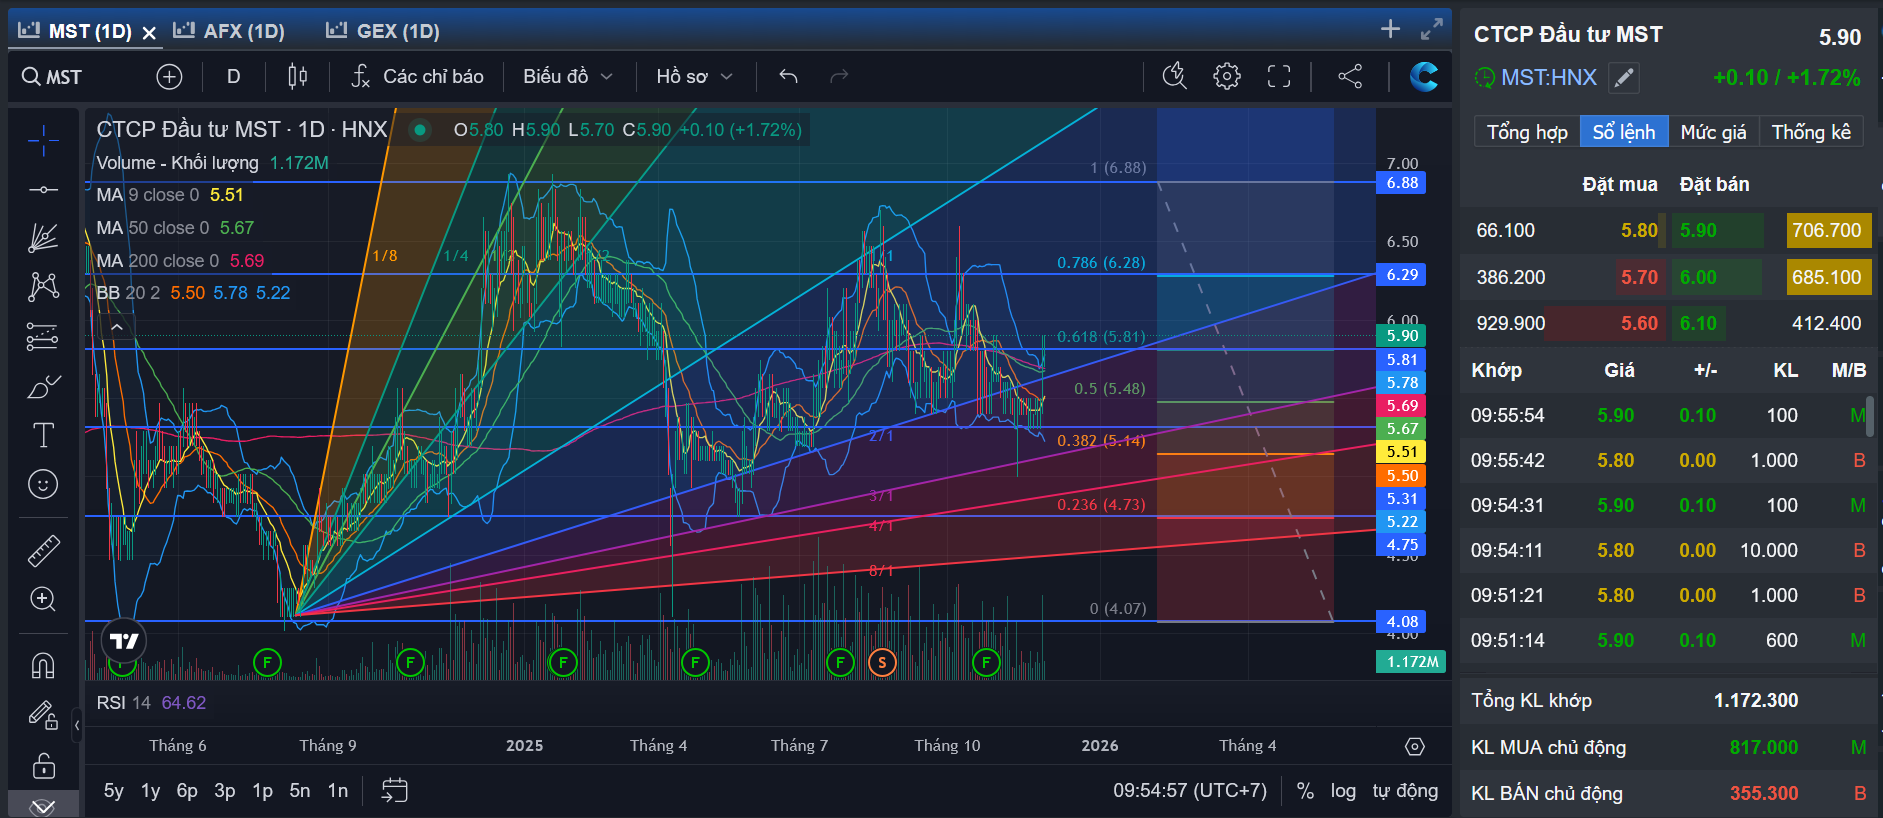Close the MST (1D) tab
The height and width of the screenshot is (818, 1883).
(149, 33)
